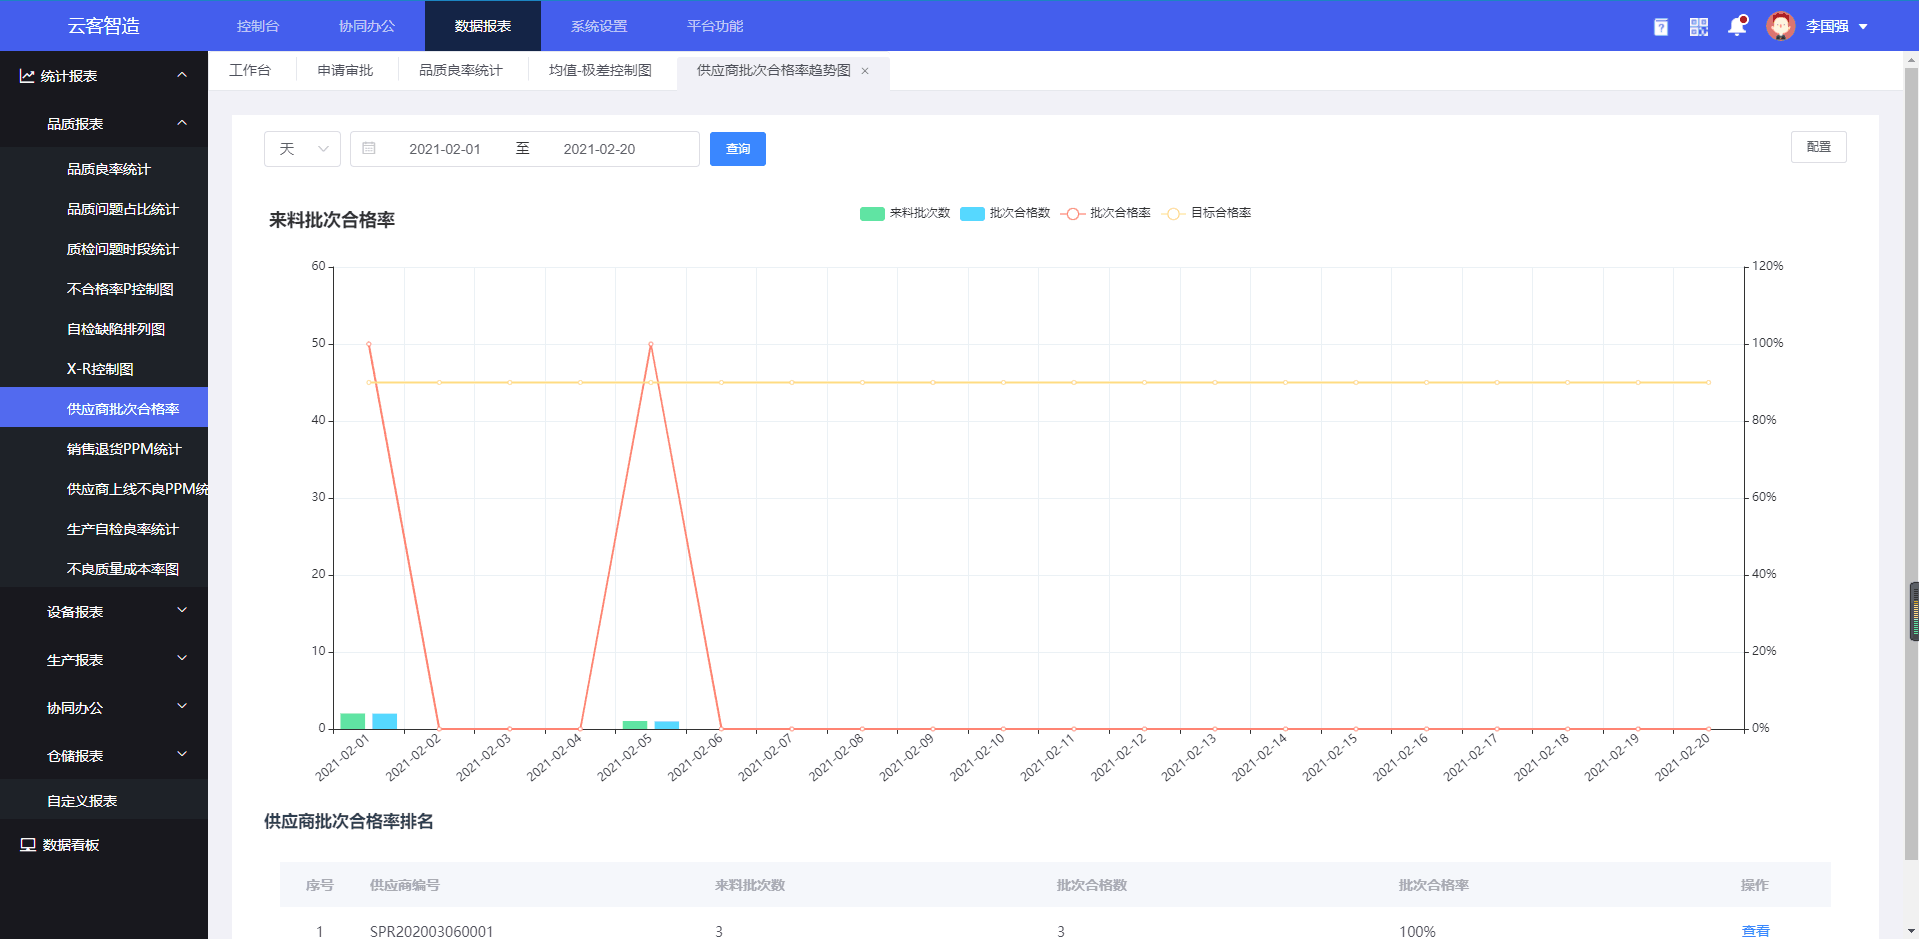Toggle 来料批次数 series in chart legend

(x=872, y=213)
